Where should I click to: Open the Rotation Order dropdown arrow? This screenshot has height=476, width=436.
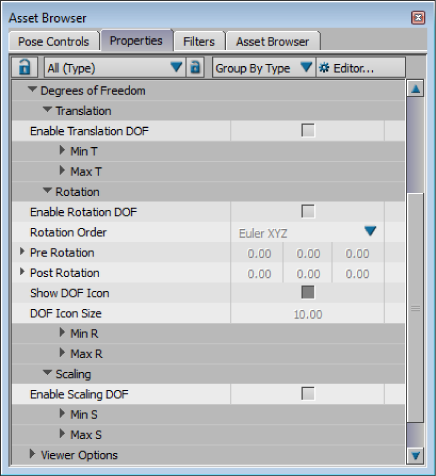coord(370,231)
